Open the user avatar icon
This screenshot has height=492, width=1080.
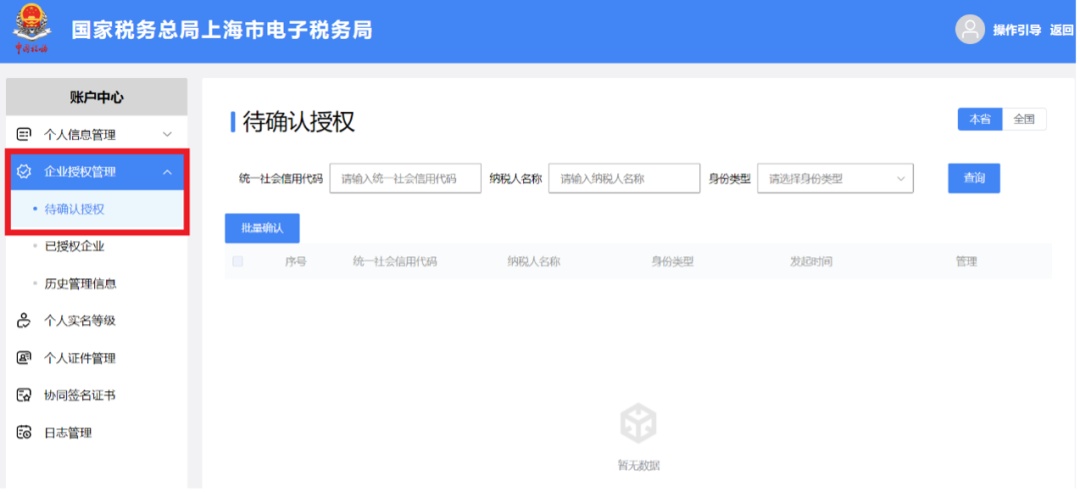coord(970,30)
